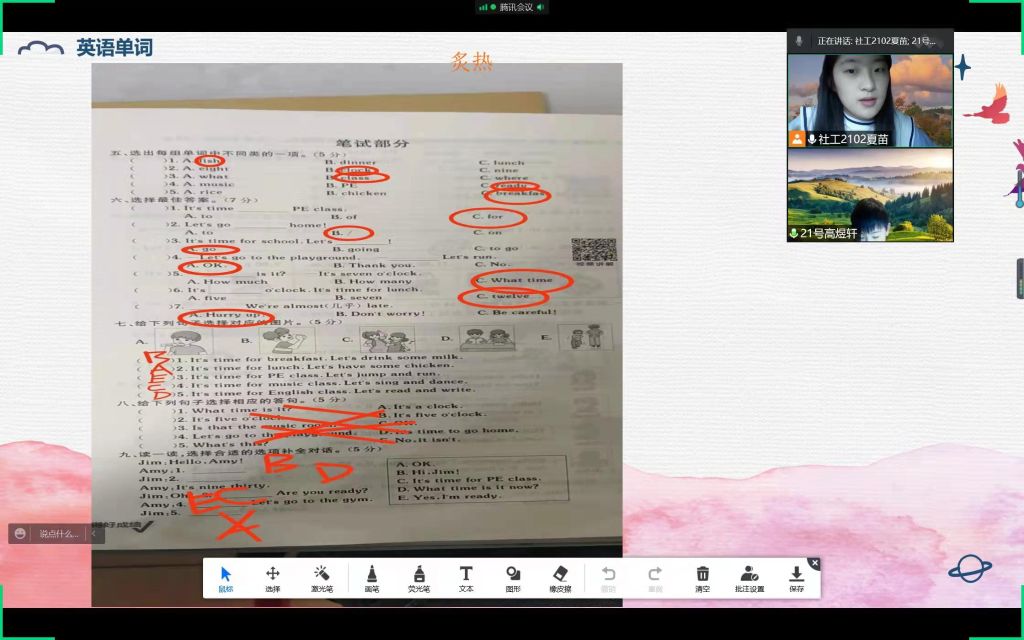Select the 荧光笔 highlighter tool
This screenshot has height=640, width=1024.
pyautogui.click(x=418, y=578)
